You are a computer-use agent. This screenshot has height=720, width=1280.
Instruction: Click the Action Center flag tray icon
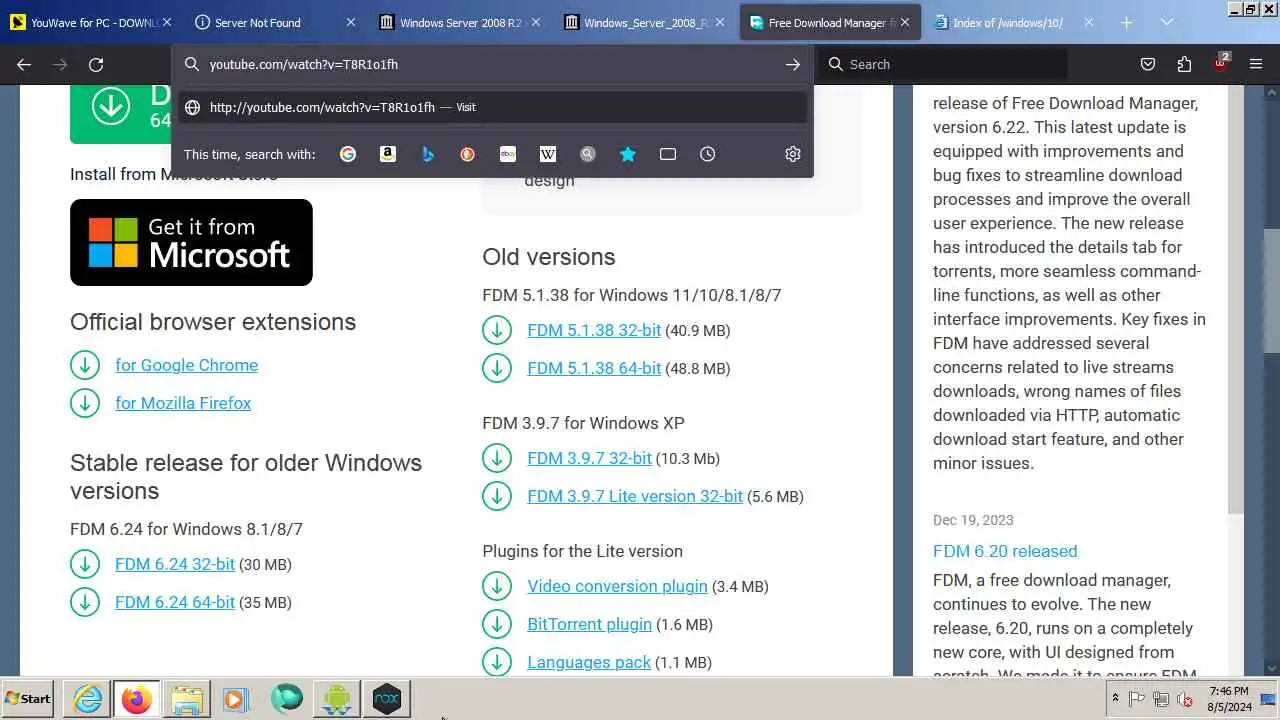1137,699
